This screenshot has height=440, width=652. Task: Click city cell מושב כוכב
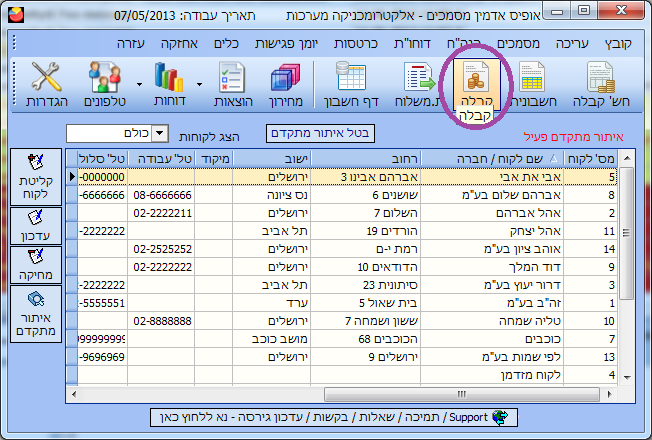(272, 339)
